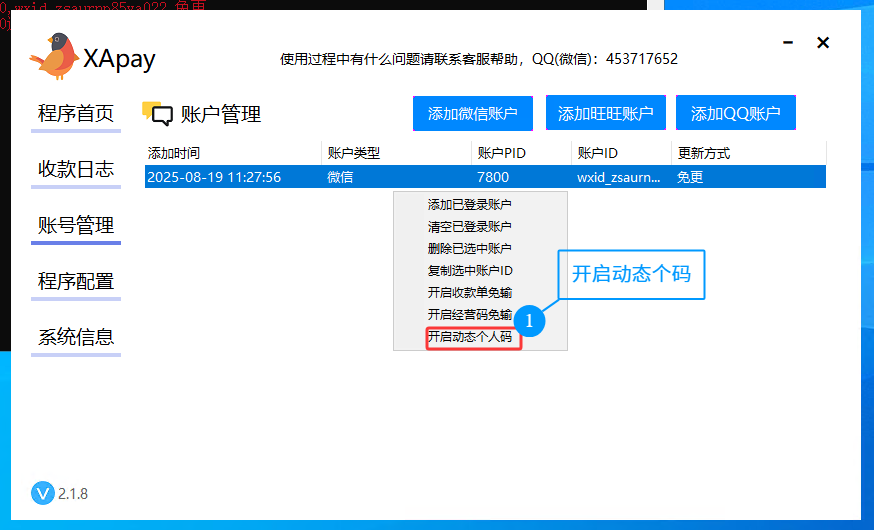874x530 pixels.
Task: Click the 添加旺旺账户 button
Action: click(605, 114)
